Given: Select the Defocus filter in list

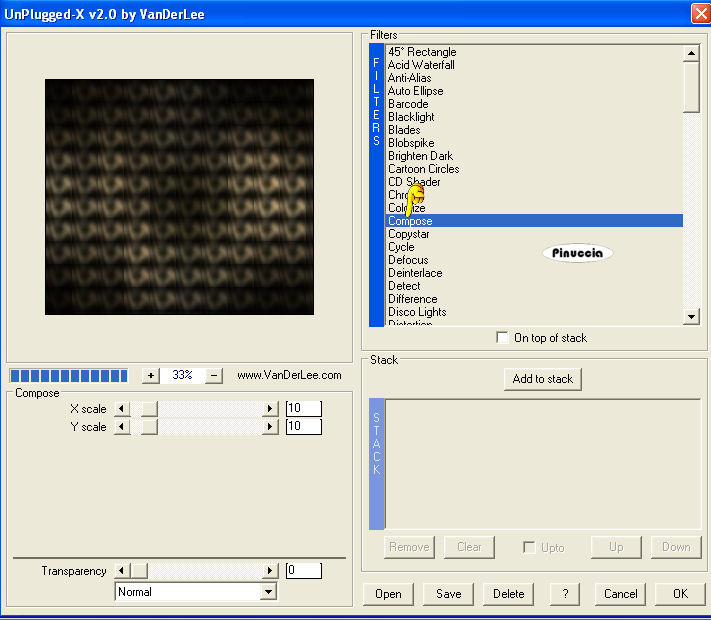Looking at the screenshot, I should 408,260.
